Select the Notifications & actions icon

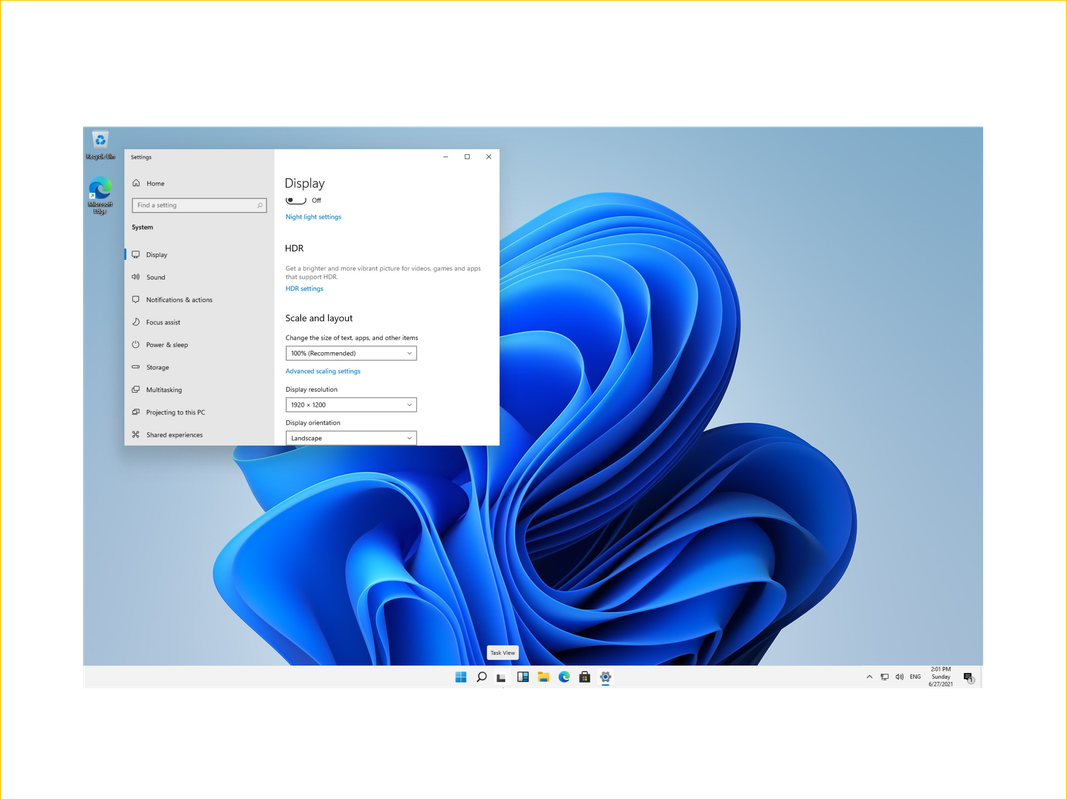tap(136, 299)
